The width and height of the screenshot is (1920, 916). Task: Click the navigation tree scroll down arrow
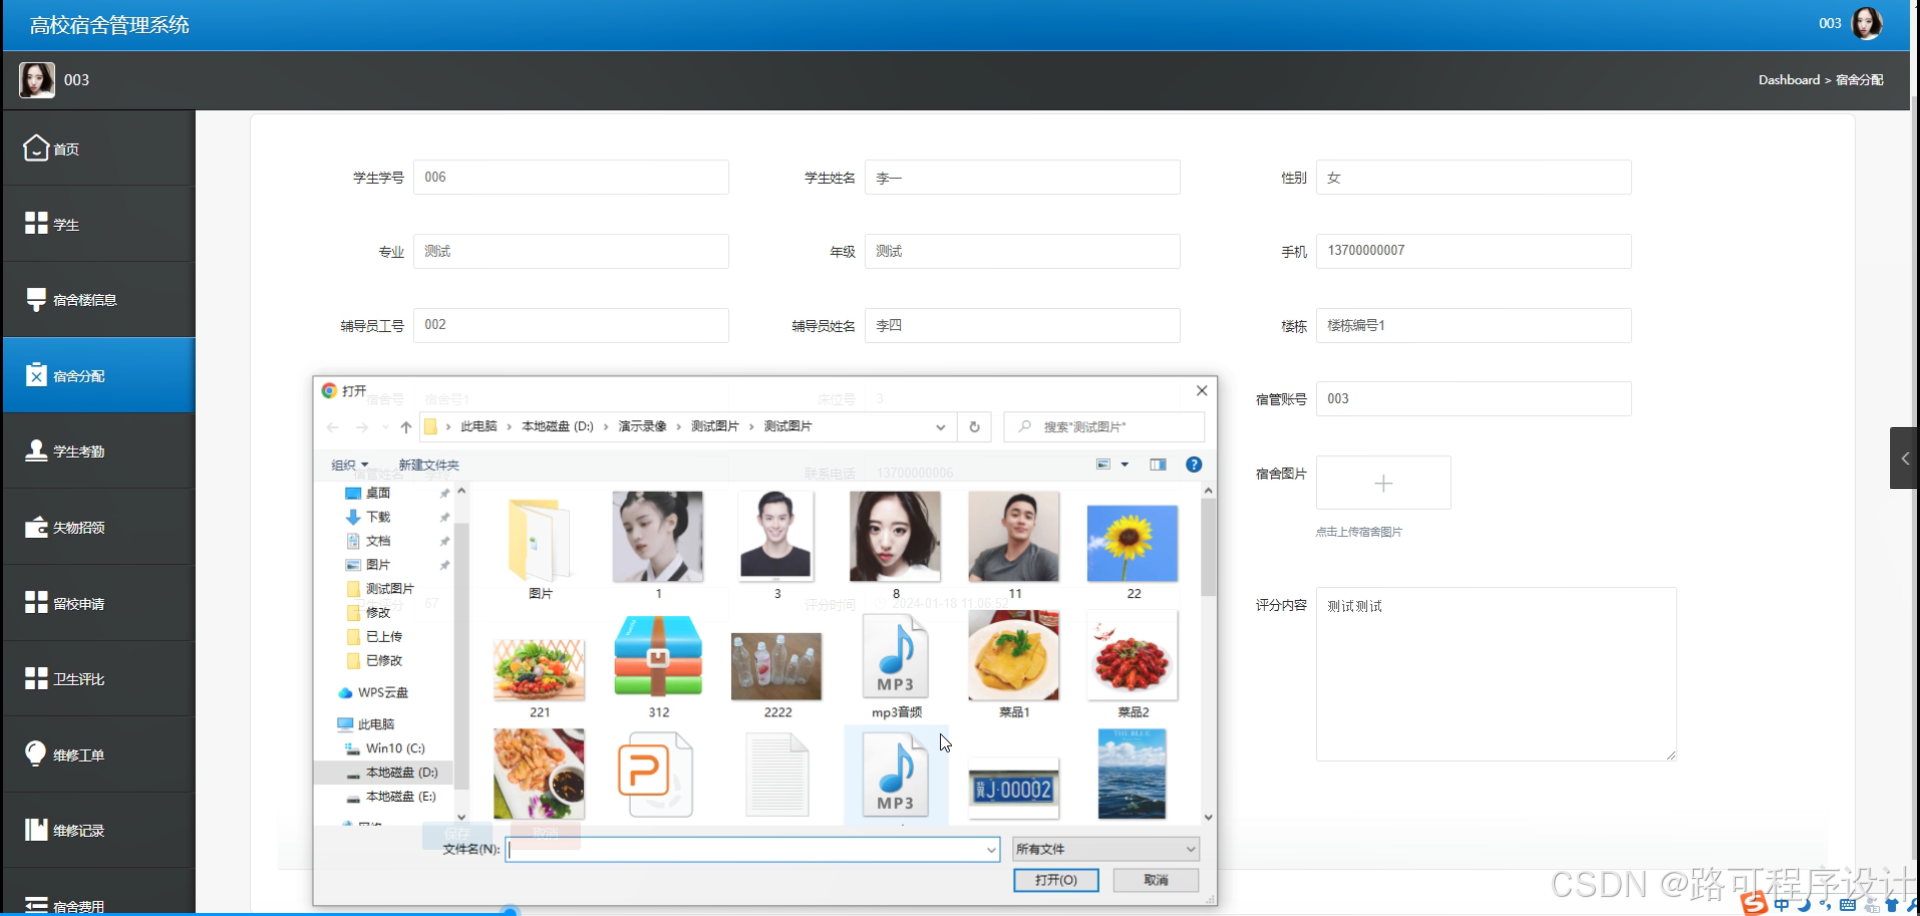[x=461, y=817]
